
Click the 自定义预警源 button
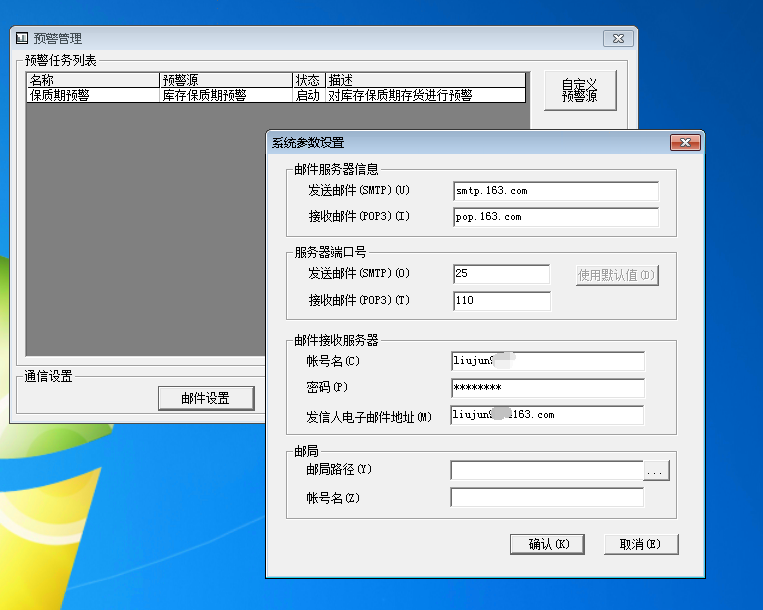click(x=580, y=90)
